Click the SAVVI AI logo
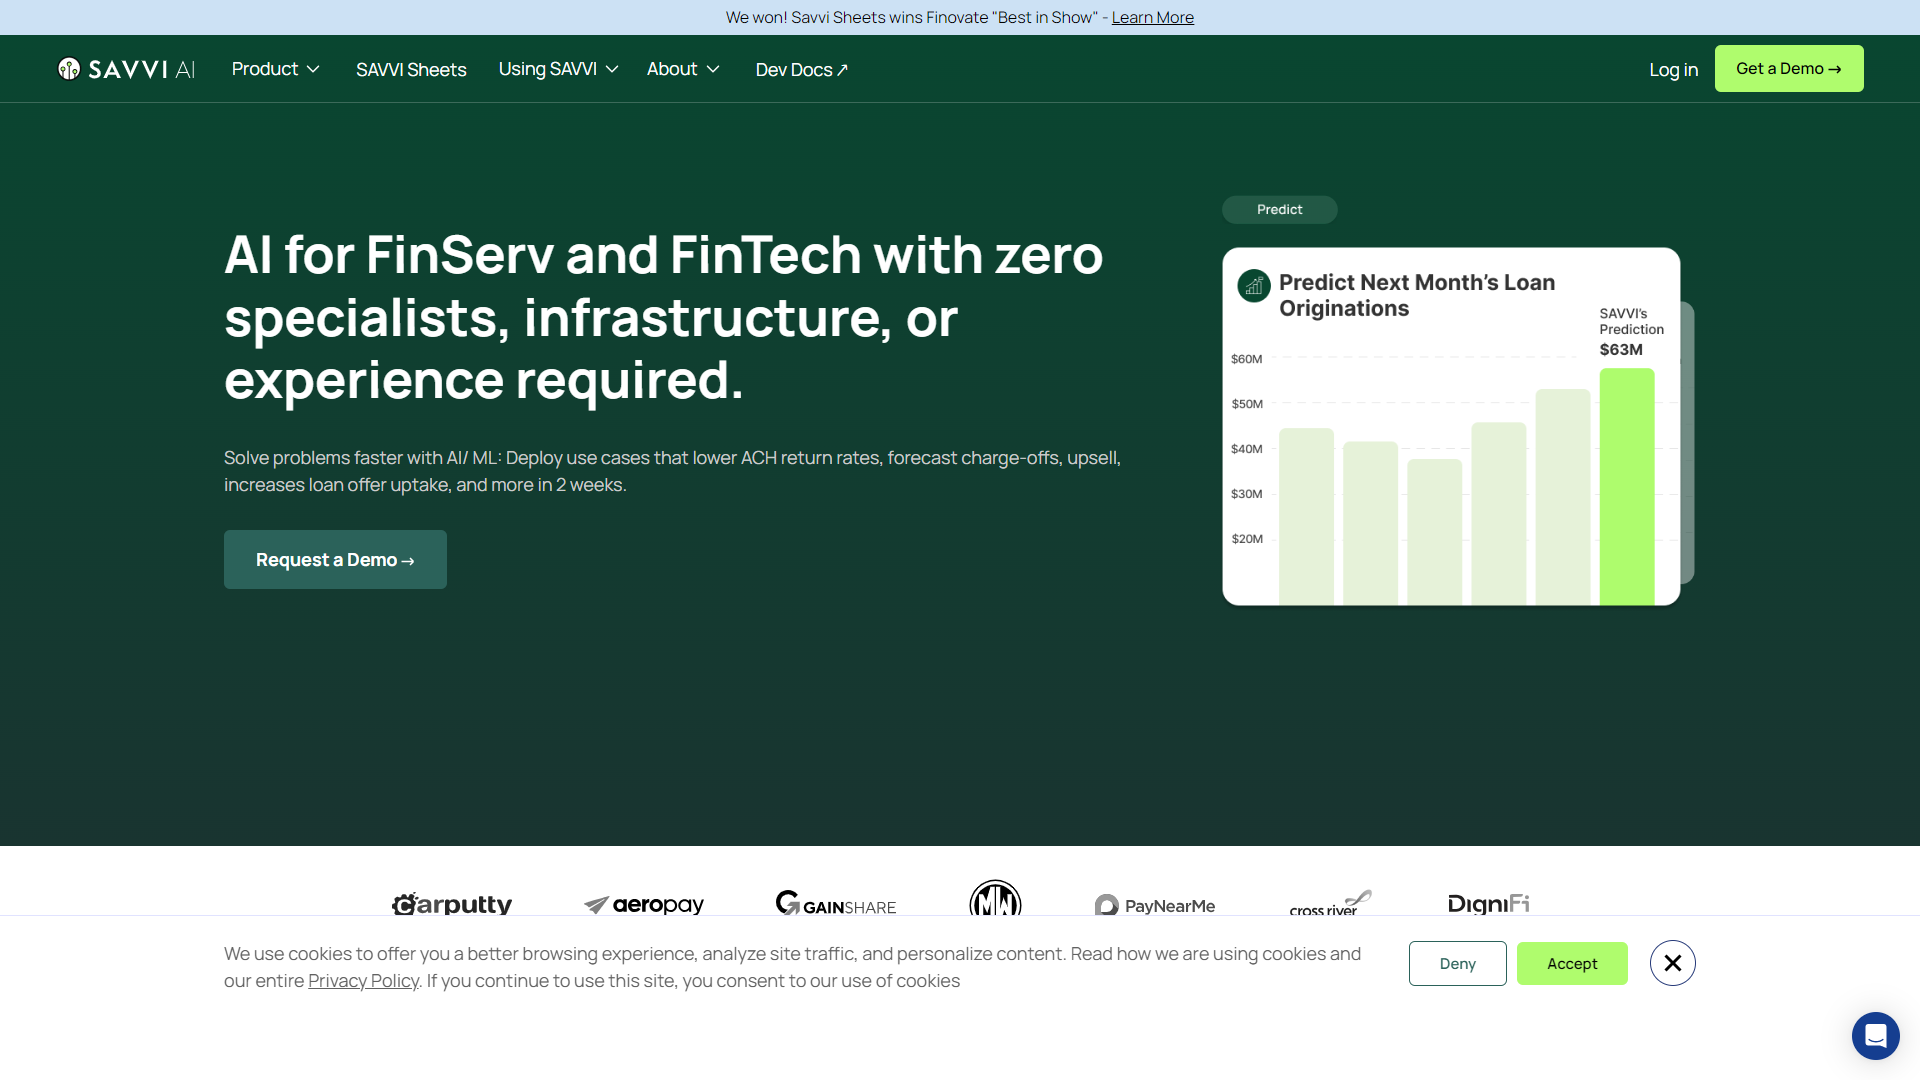Screen dimensions: 1920x1080 click(x=126, y=69)
